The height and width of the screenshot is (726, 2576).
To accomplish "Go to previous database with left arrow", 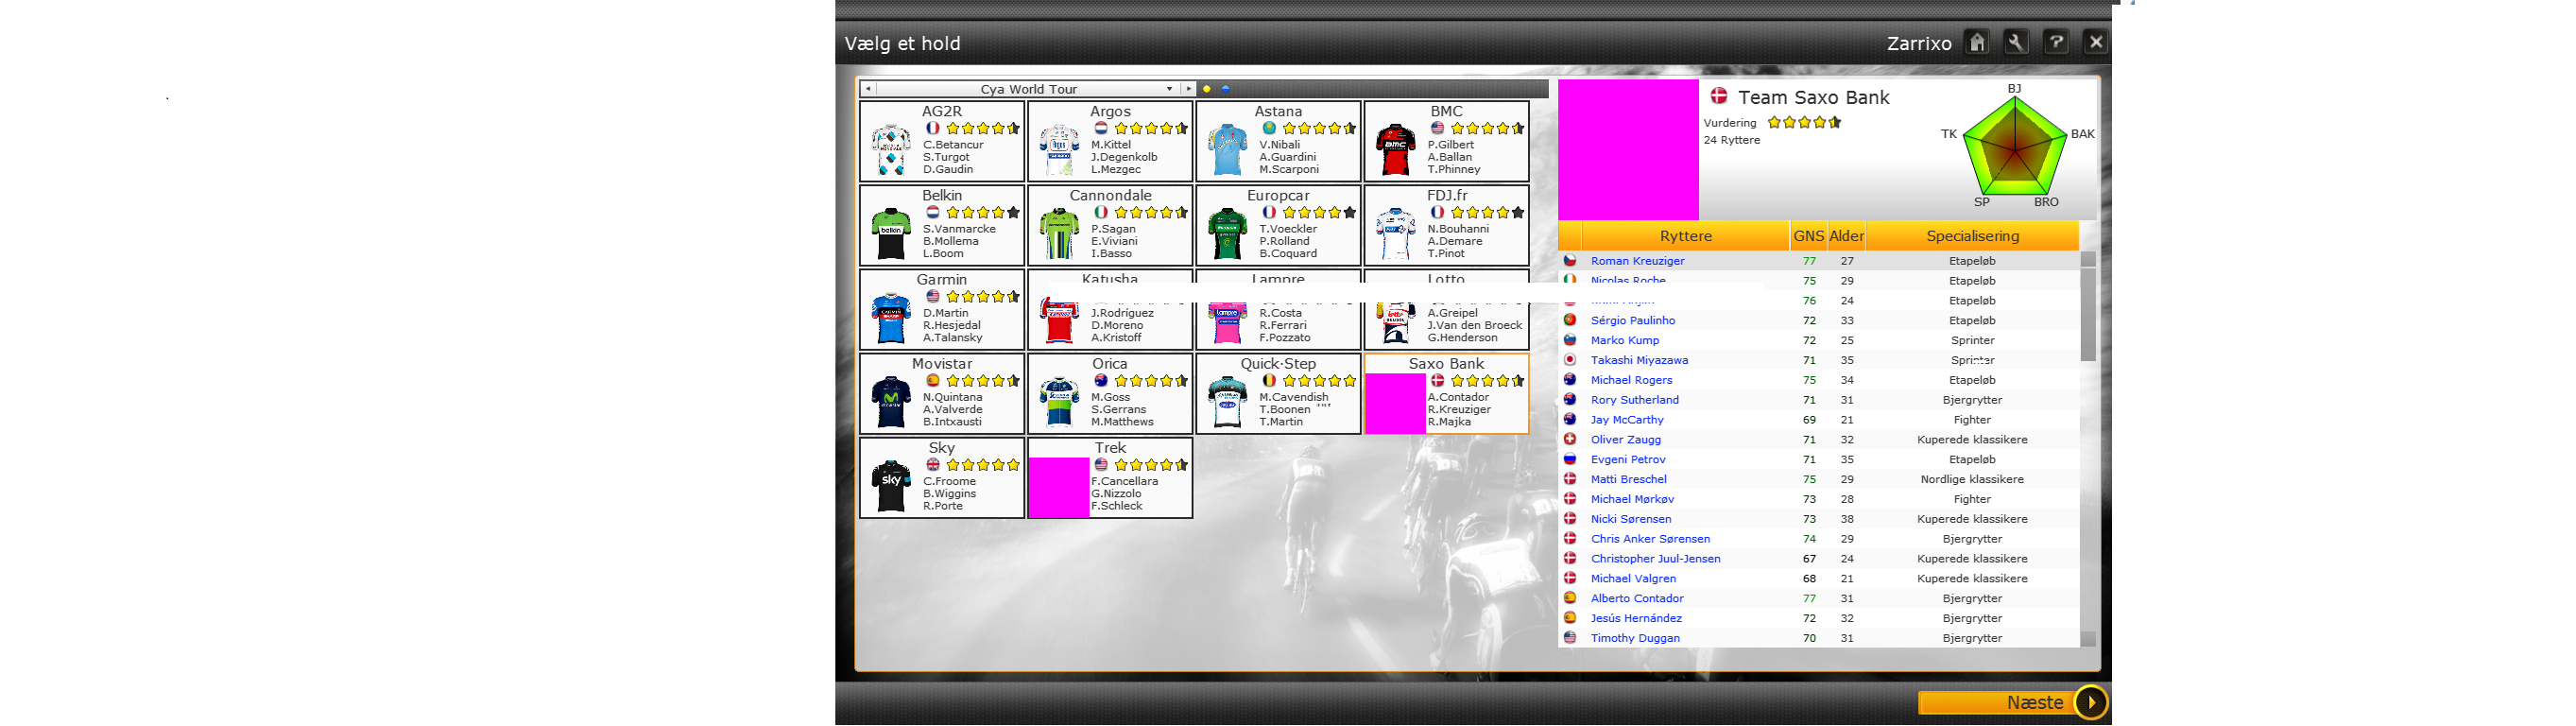I will 868,89.
